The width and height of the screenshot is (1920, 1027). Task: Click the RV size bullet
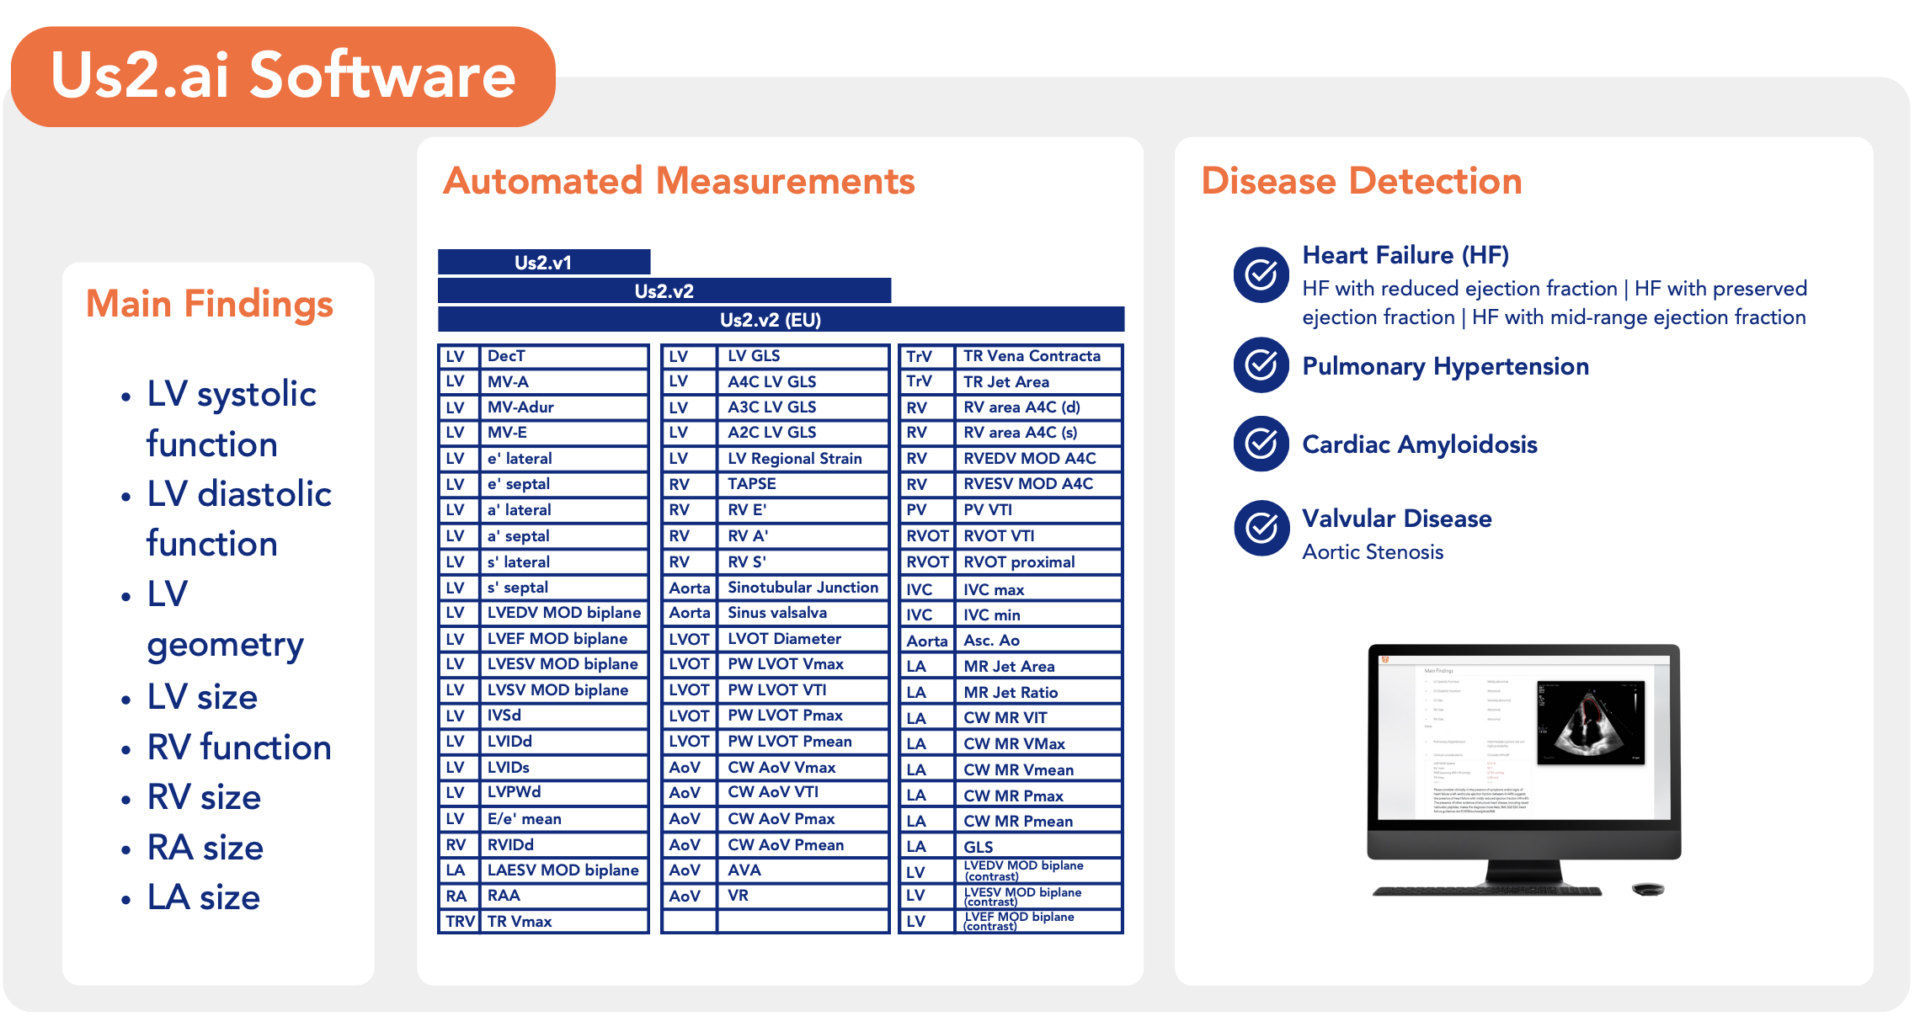pos(204,797)
